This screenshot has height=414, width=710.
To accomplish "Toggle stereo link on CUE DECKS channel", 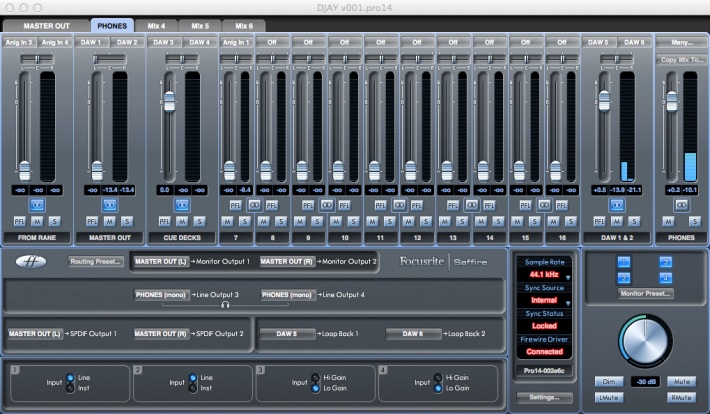I will (183, 203).
